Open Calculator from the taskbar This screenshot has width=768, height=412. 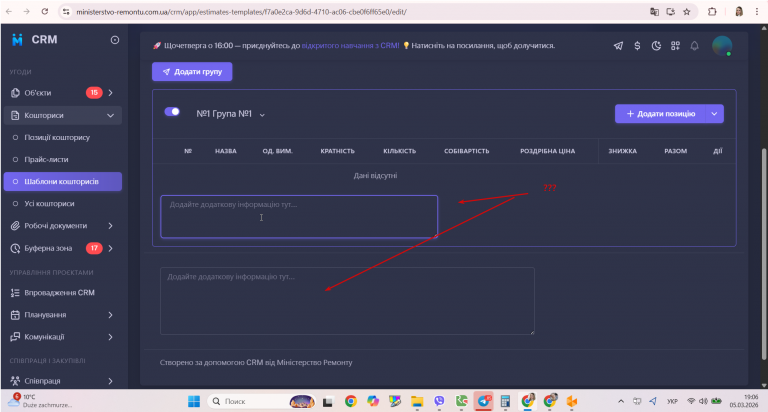point(505,401)
